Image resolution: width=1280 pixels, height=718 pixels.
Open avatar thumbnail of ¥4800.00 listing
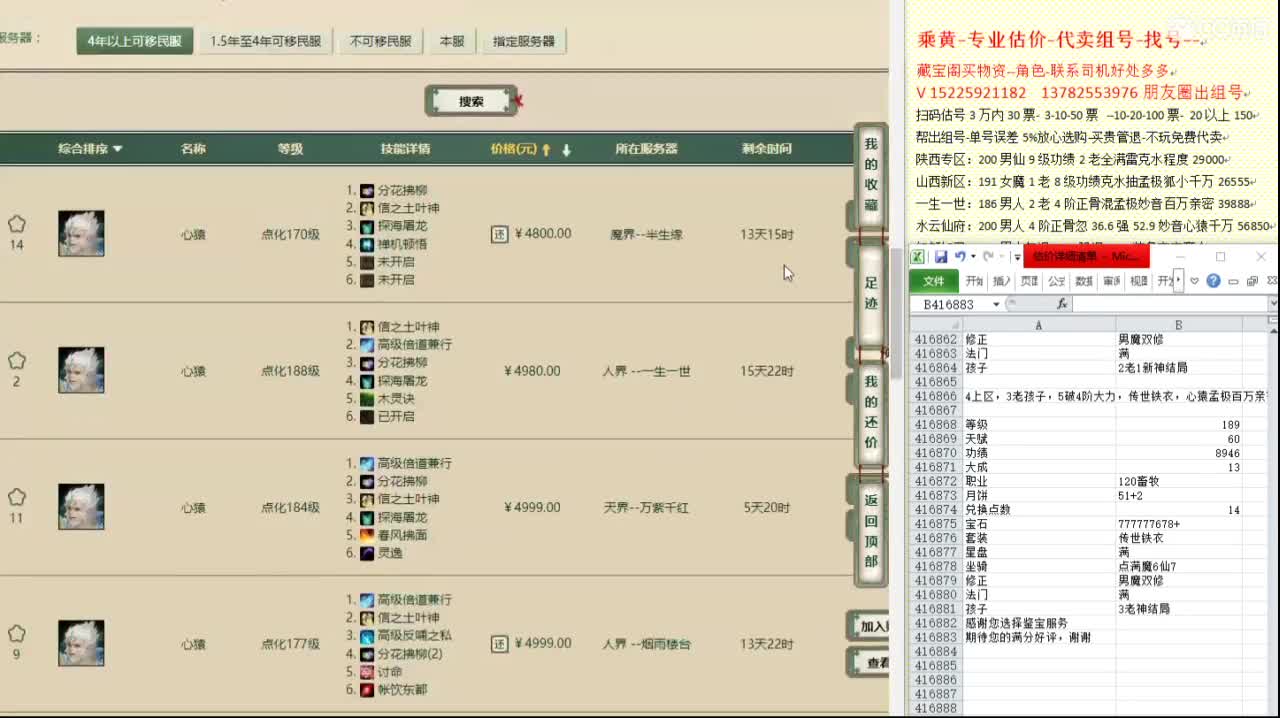tap(81, 233)
